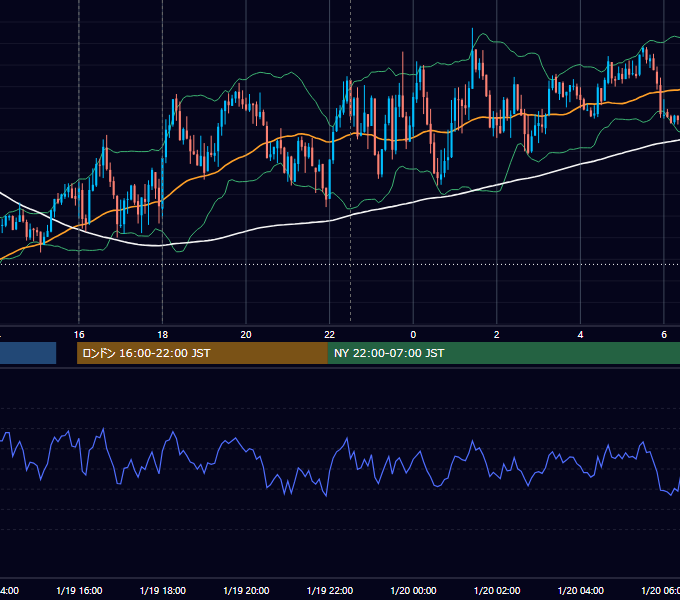This screenshot has height=600, width=680.
Task: Click the ロンドン 16:00-22:00 JST session bar
Action: (202, 353)
